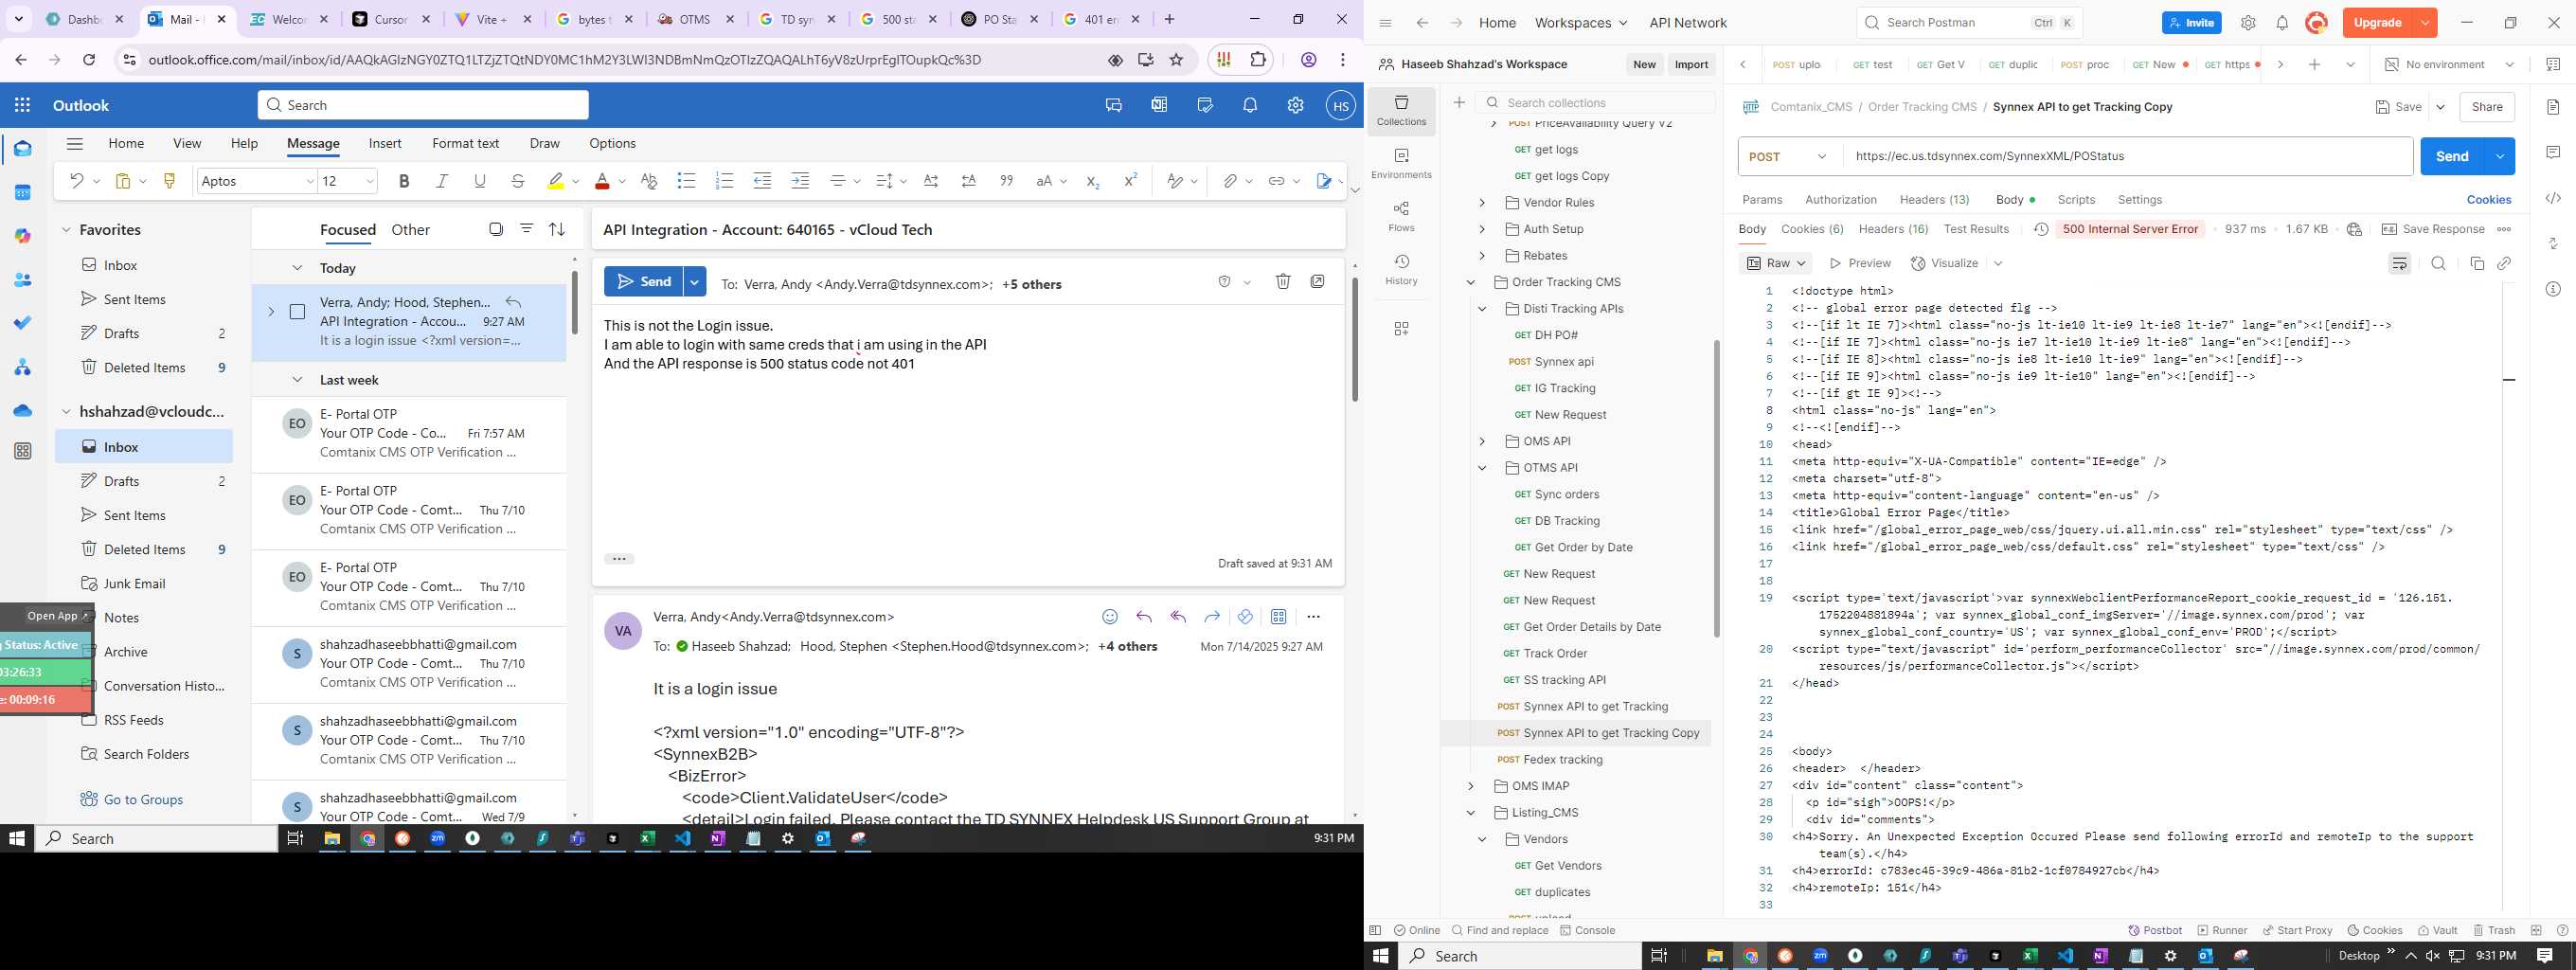This screenshot has height=970, width=2576.
Task: Expand the Vendor Rules folder
Action: coord(1483,202)
